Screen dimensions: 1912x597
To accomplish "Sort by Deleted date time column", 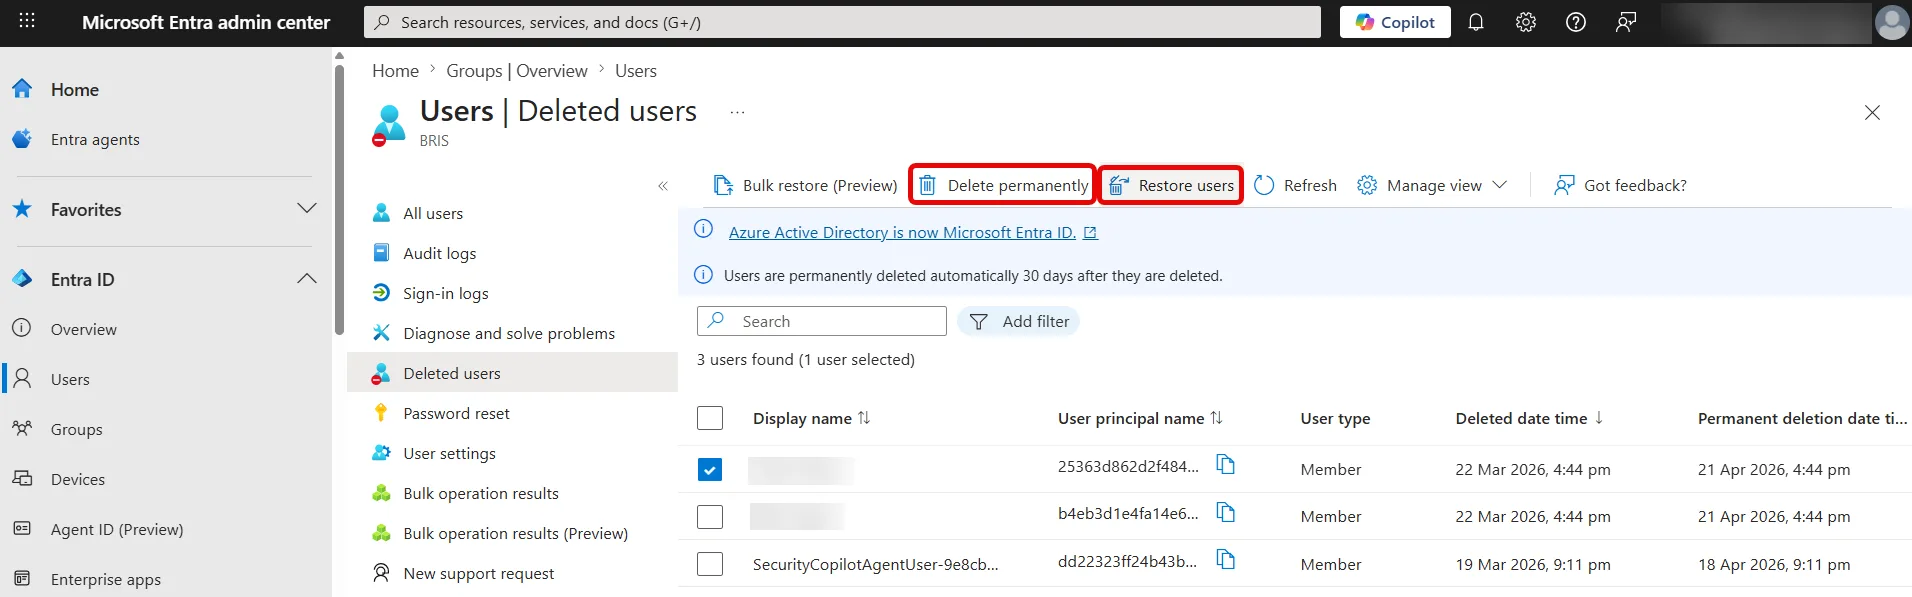I will tap(1529, 418).
